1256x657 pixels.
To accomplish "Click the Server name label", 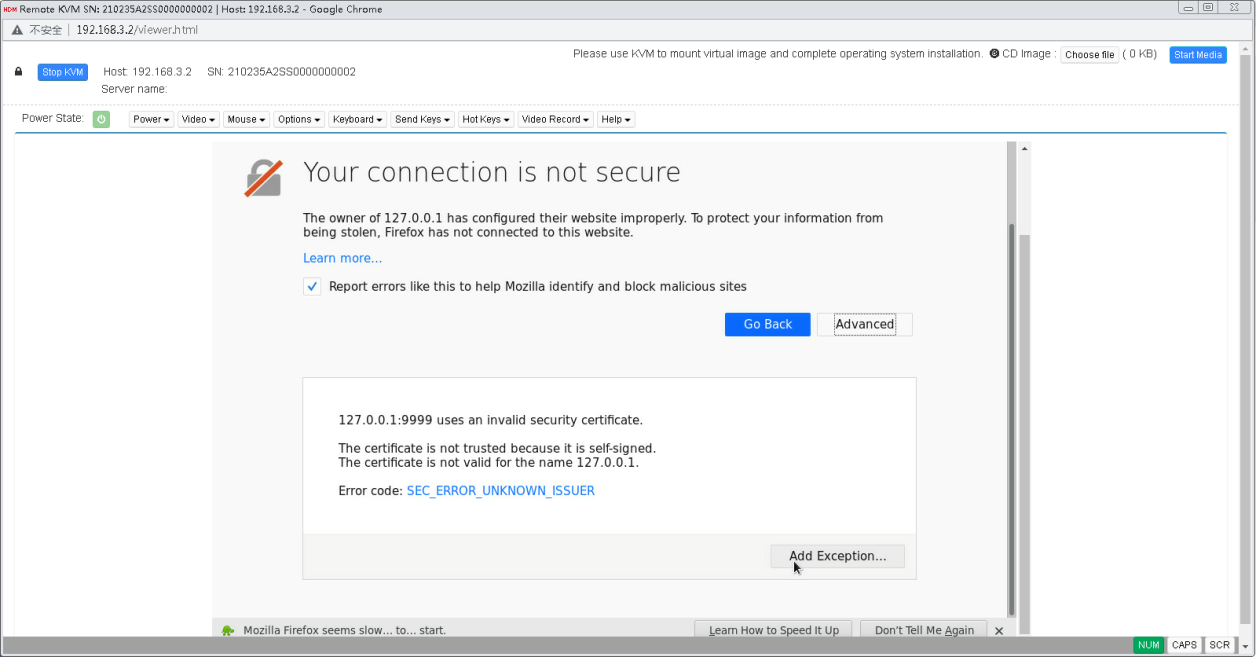I will click(134, 89).
